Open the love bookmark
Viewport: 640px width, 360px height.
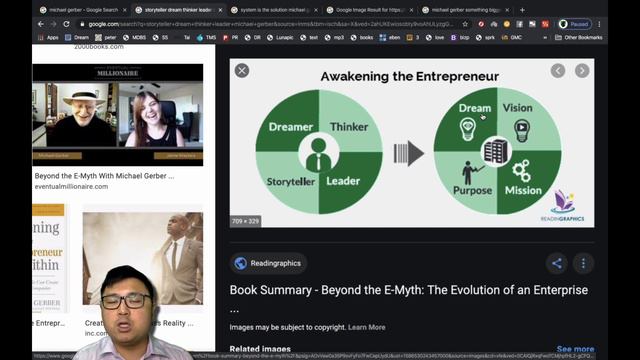coord(435,38)
